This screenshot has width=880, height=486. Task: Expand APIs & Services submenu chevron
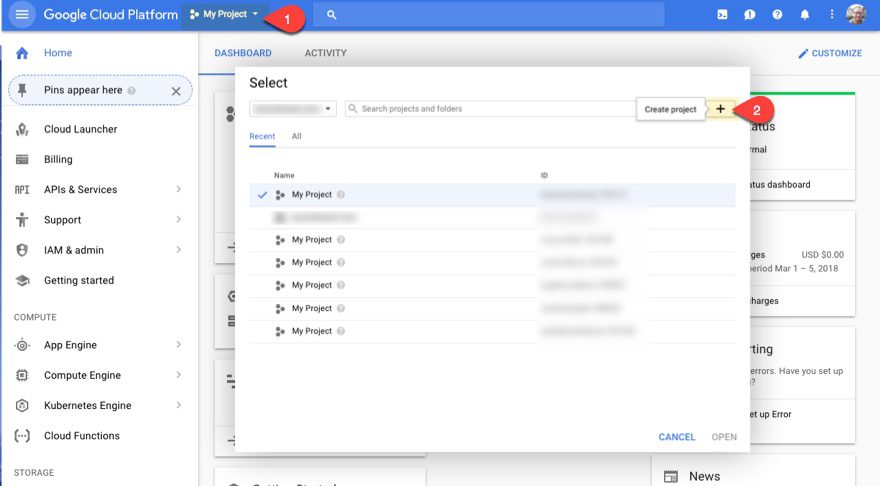178,189
